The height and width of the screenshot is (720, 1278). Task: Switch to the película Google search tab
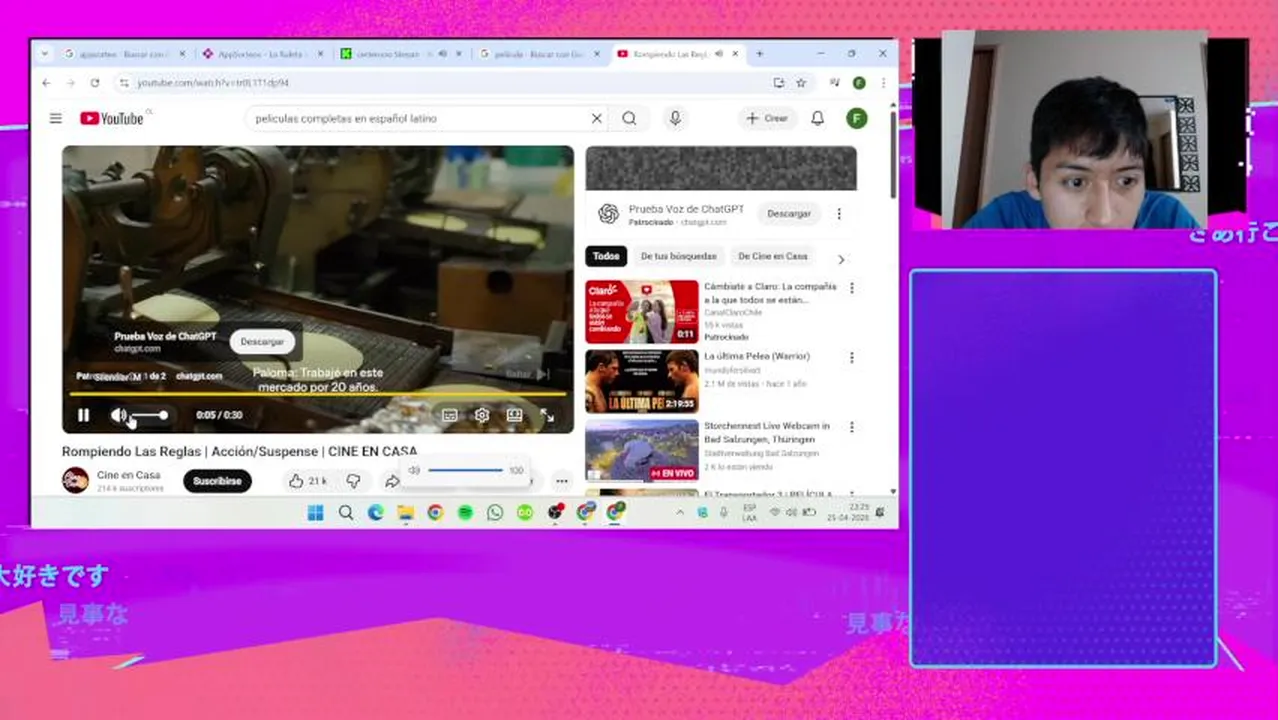click(x=538, y=54)
